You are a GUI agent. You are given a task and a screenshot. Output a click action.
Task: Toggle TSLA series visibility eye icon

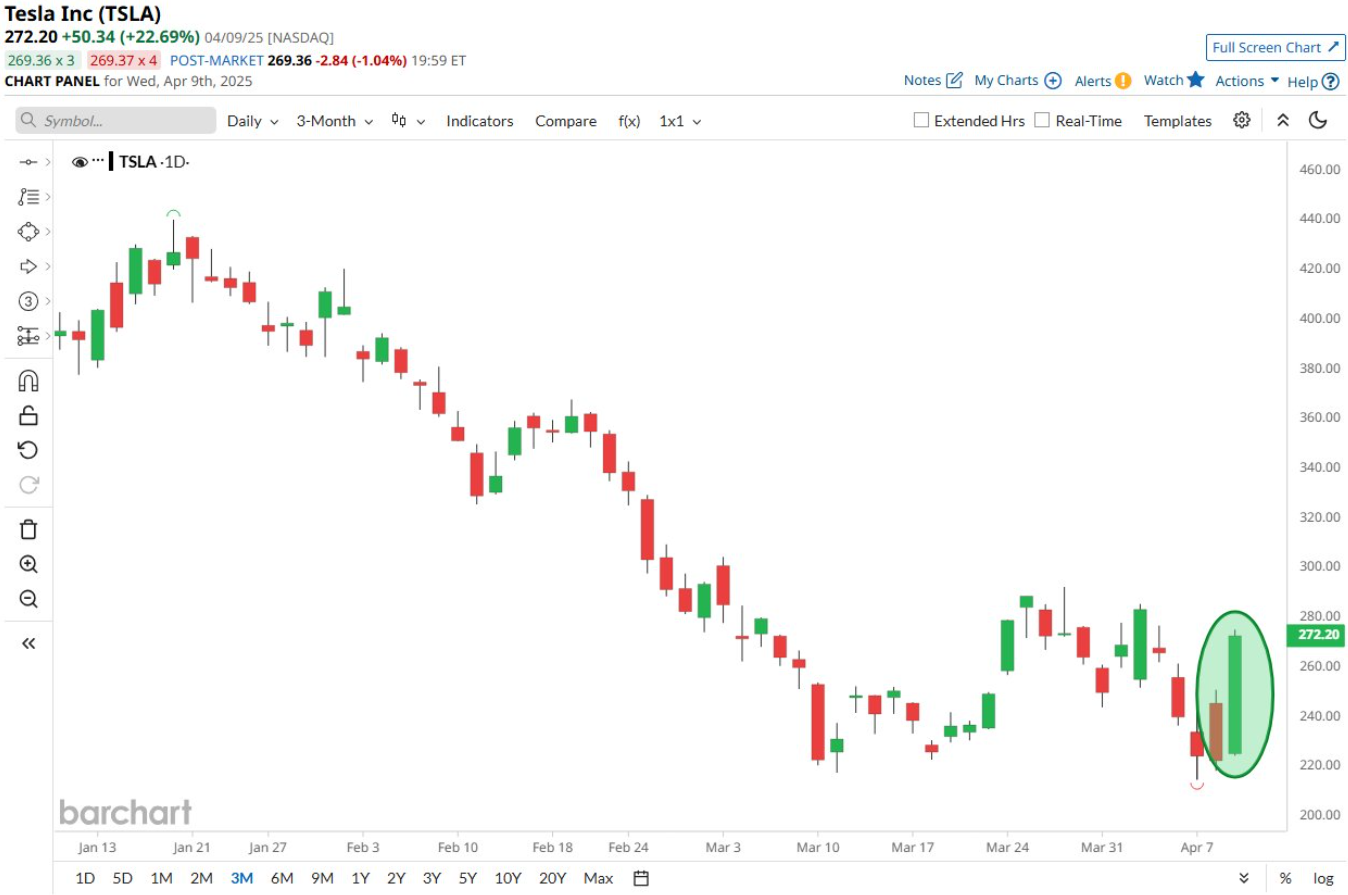click(80, 162)
